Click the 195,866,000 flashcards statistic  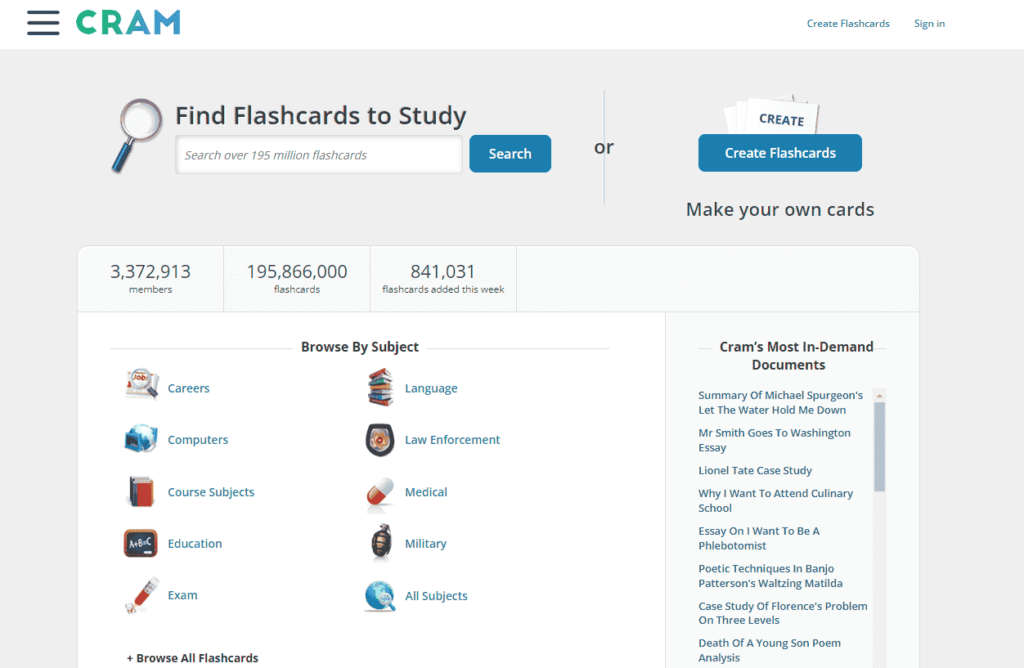(296, 278)
